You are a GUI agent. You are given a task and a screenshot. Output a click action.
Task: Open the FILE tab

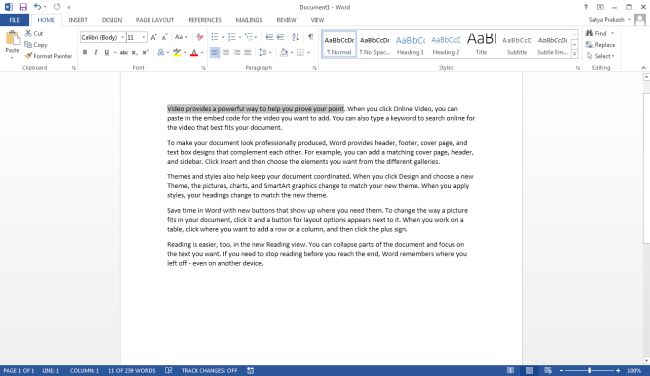click(15, 20)
